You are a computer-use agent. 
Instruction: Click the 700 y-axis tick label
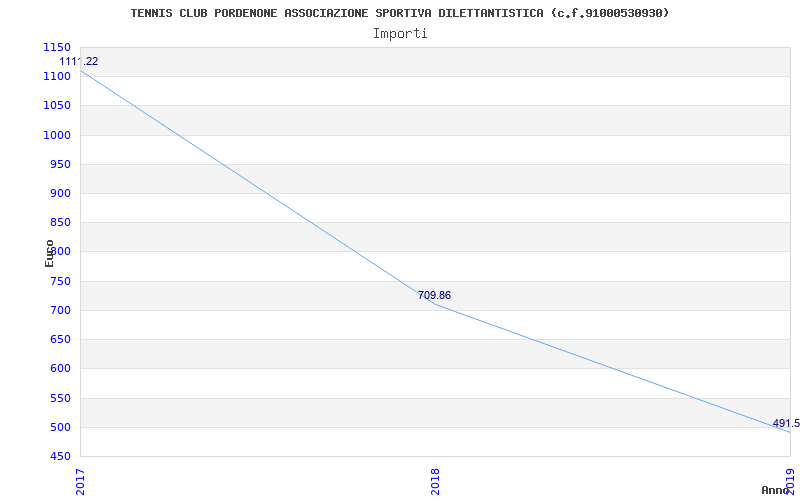point(60,310)
